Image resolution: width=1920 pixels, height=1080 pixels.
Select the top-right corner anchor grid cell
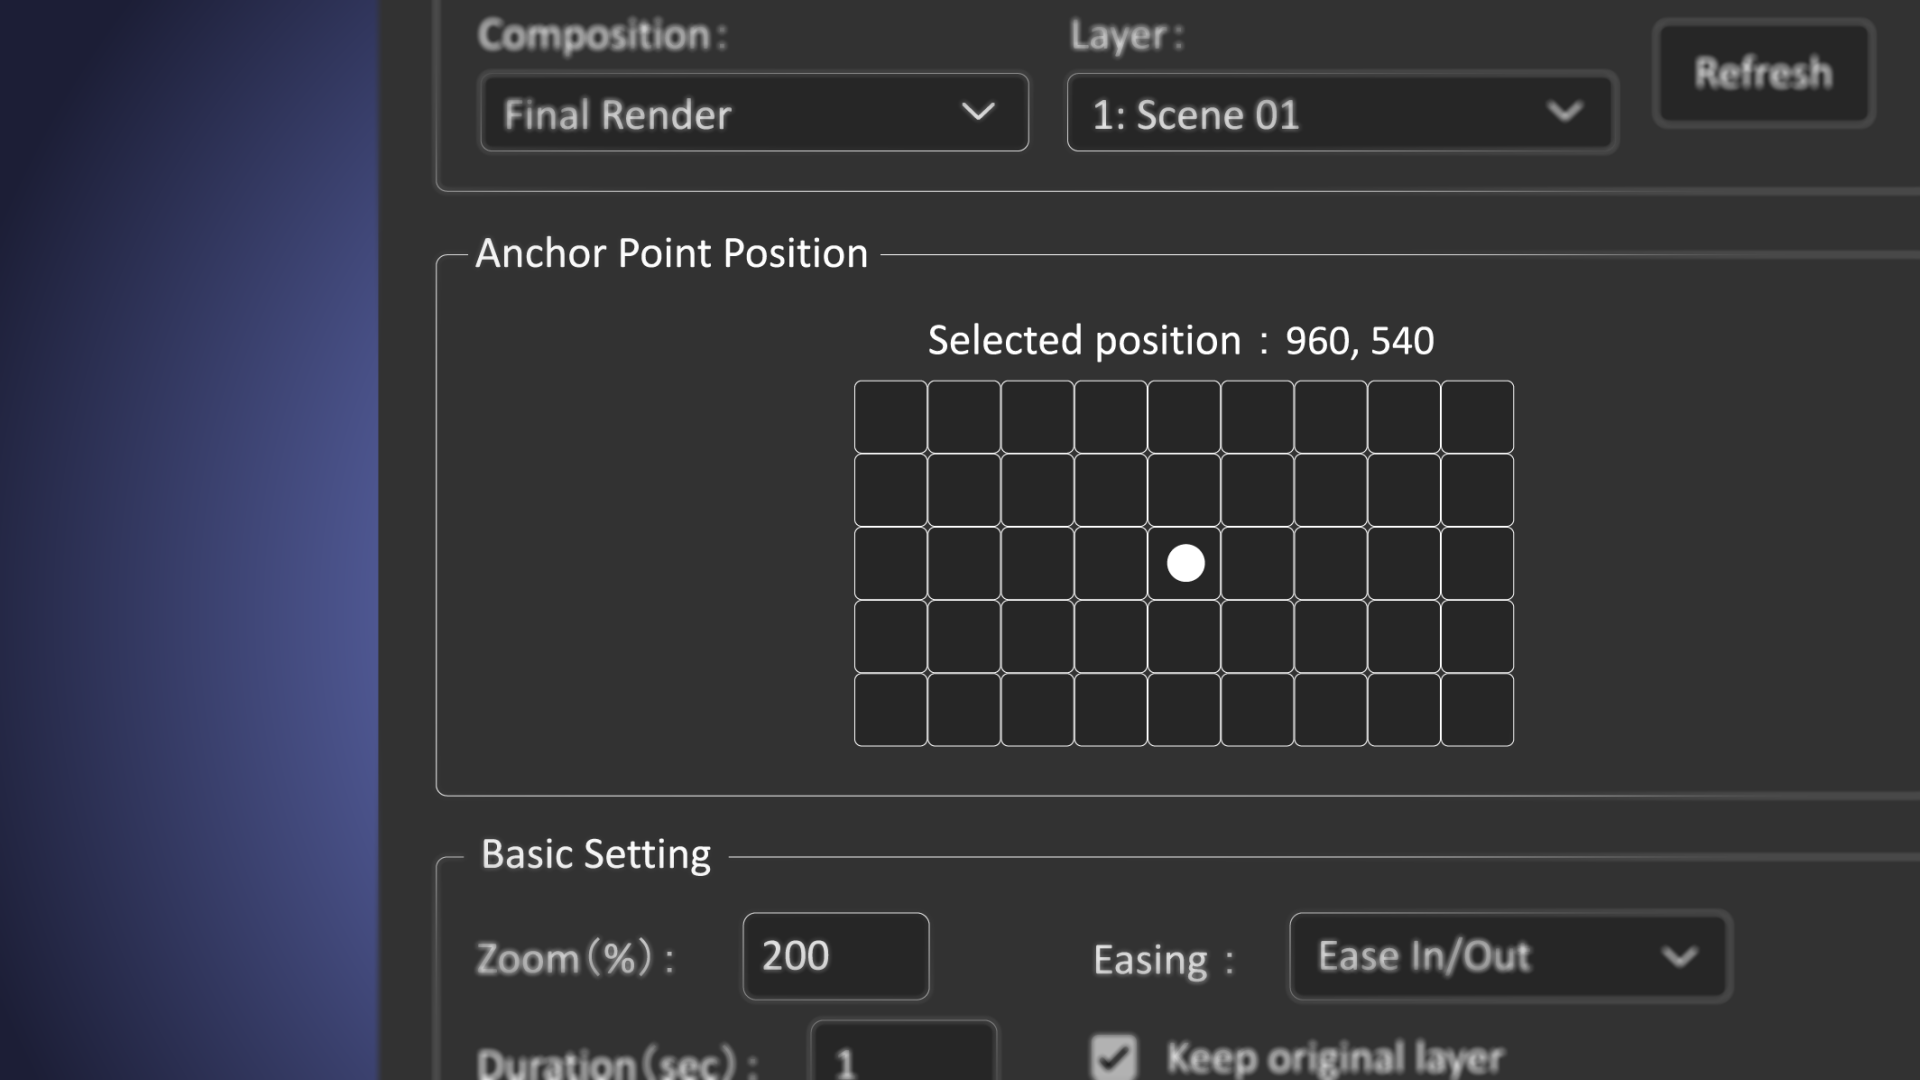pos(1477,417)
